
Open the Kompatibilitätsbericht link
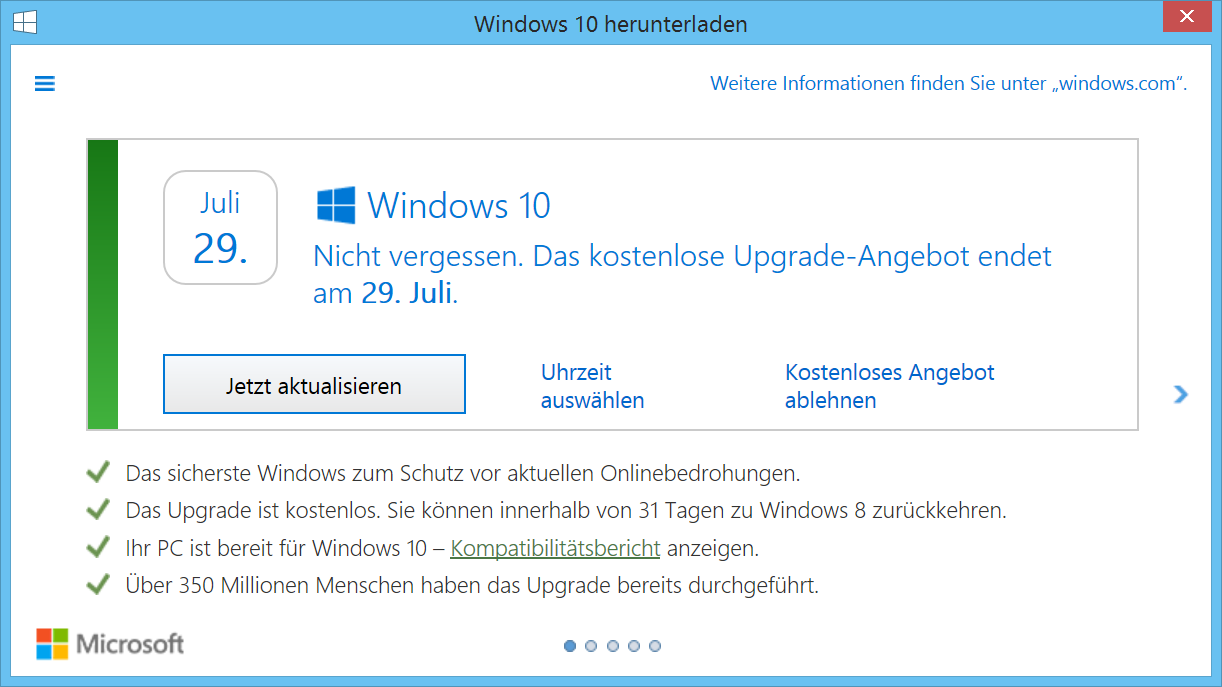click(555, 548)
